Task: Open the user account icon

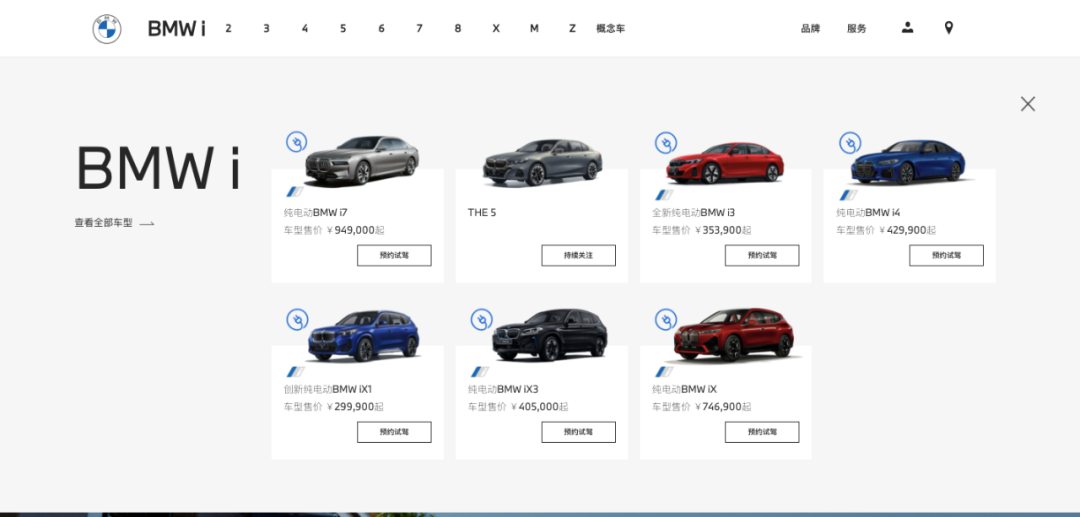Action: tap(907, 28)
